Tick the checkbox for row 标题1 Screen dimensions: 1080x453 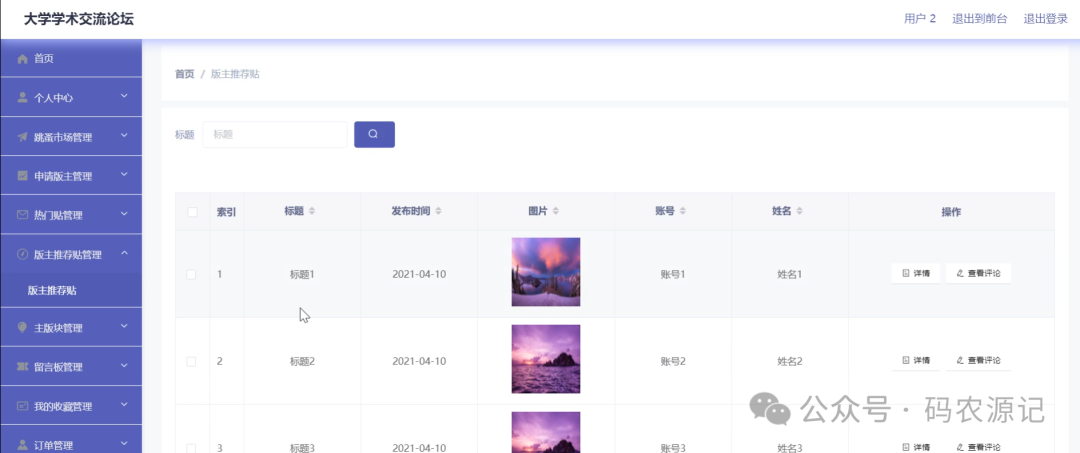[191, 274]
